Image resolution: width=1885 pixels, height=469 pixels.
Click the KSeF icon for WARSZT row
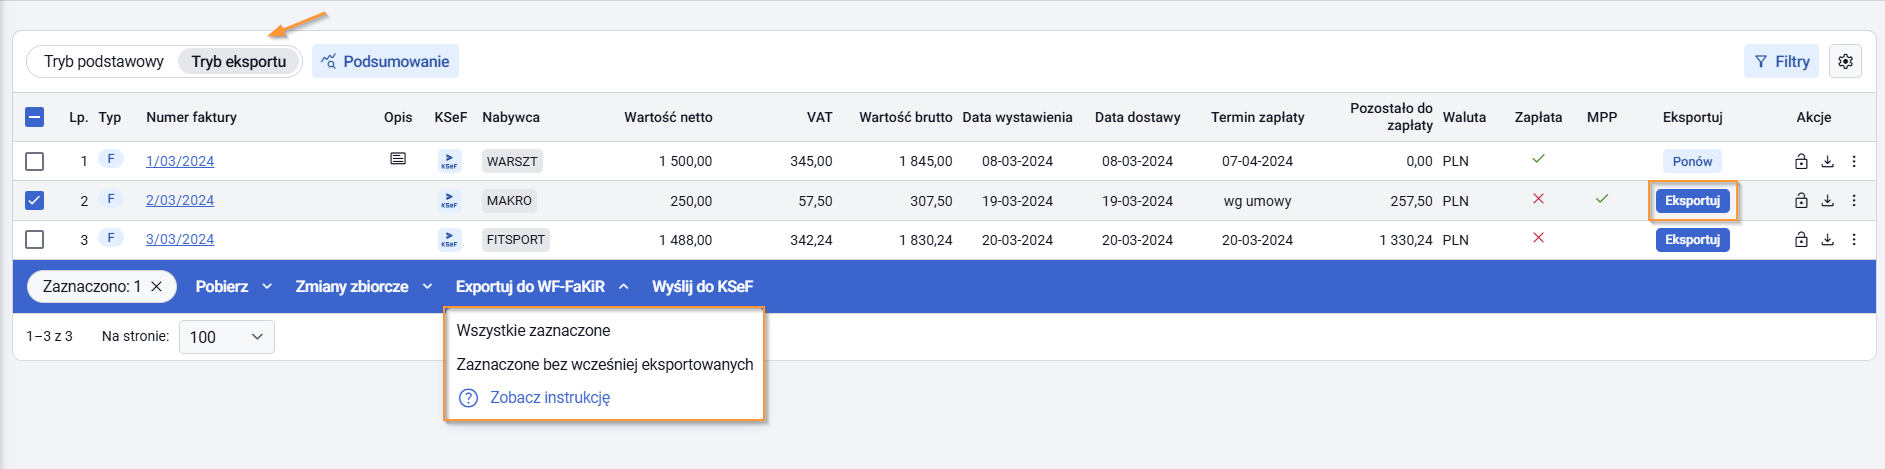(x=449, y=161)
